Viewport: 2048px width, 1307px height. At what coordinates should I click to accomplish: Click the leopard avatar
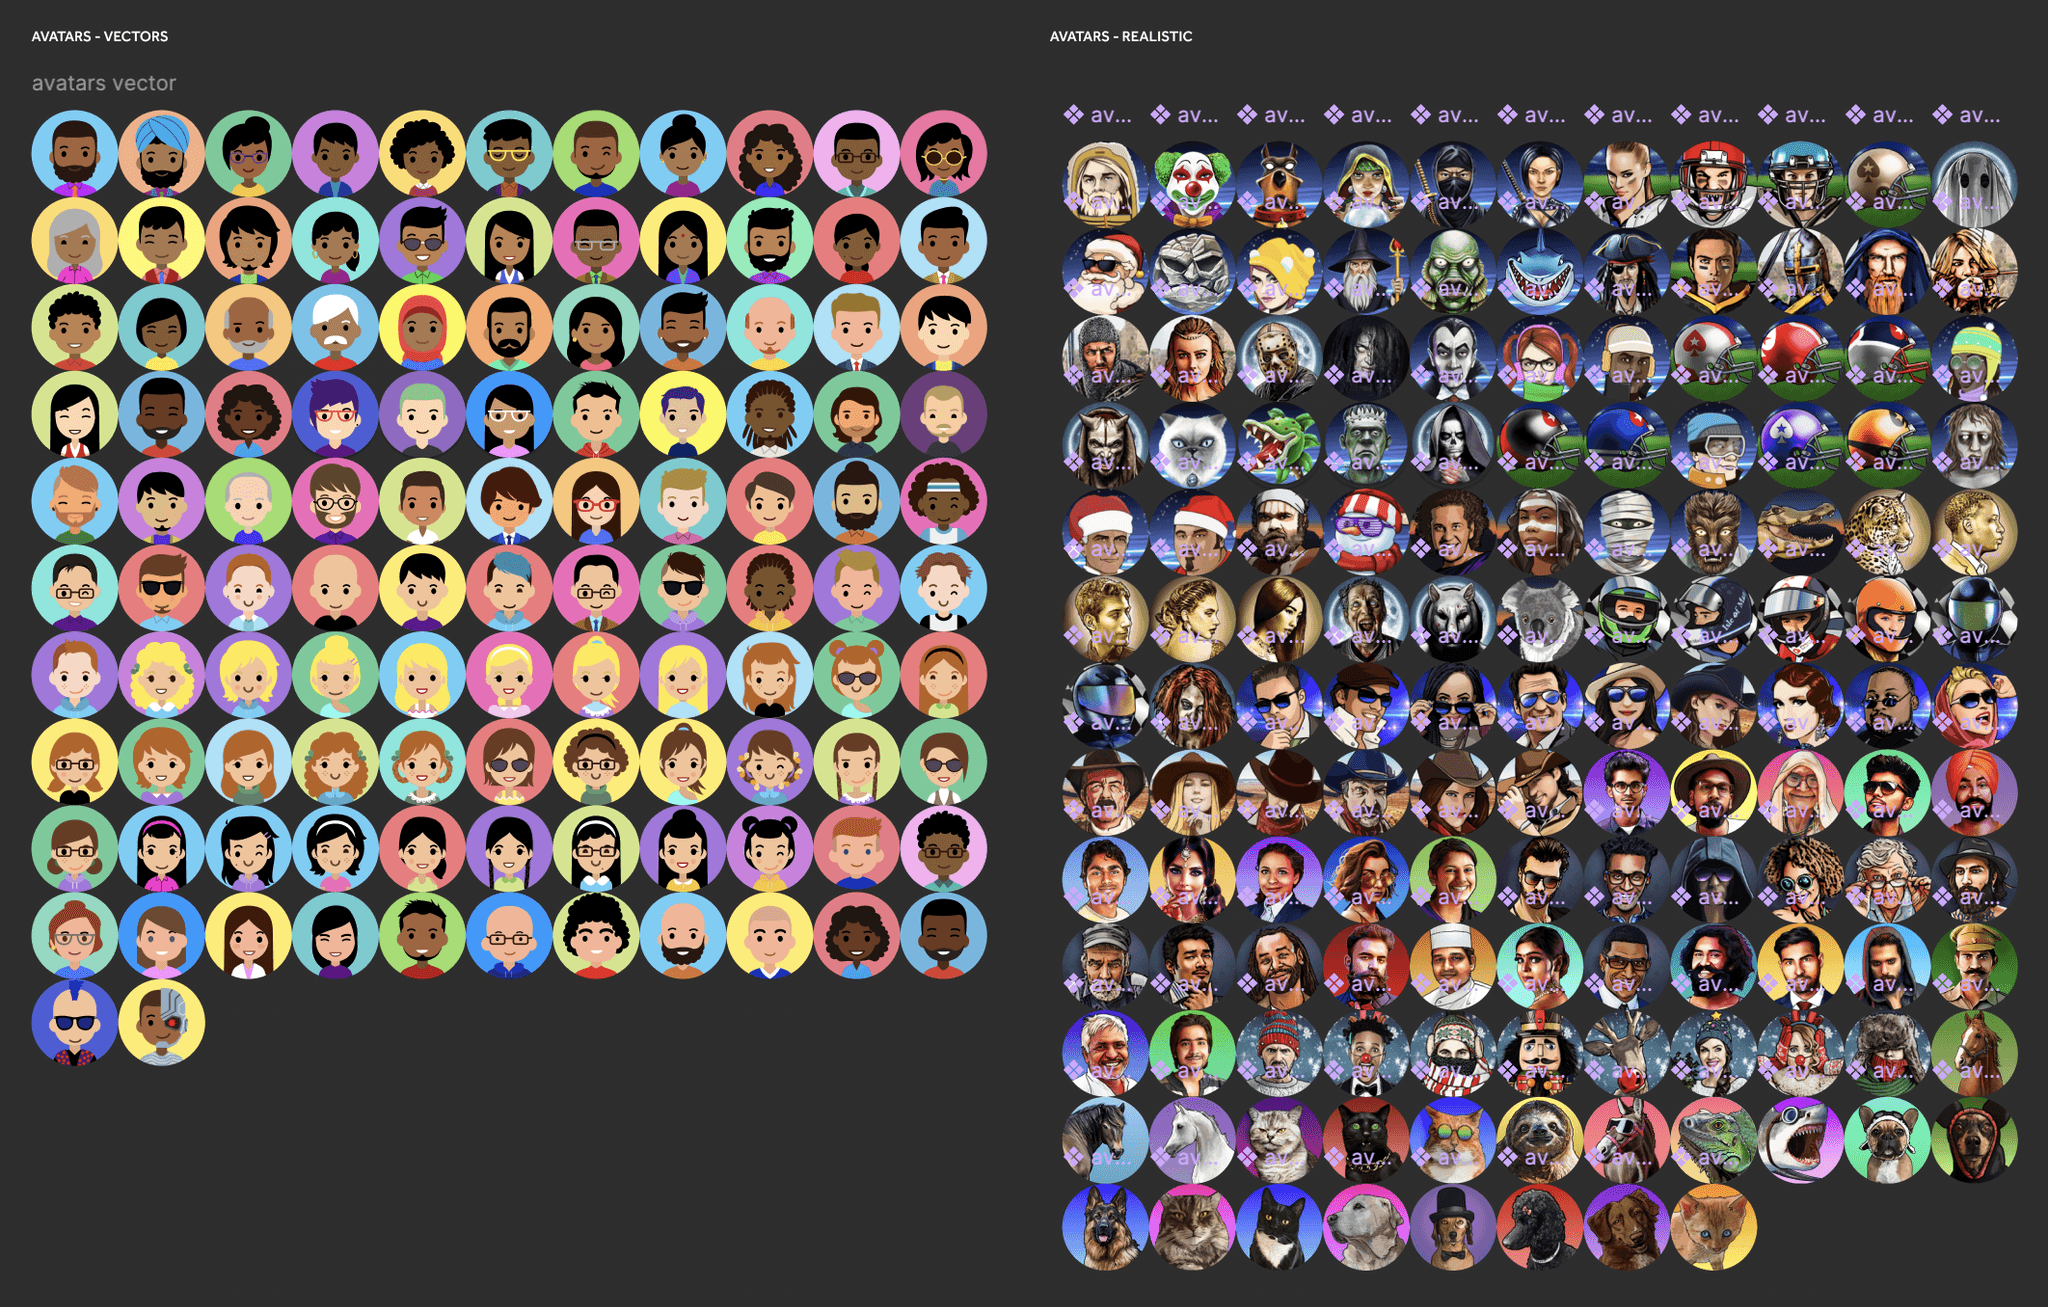click(x=1886, y=532)
